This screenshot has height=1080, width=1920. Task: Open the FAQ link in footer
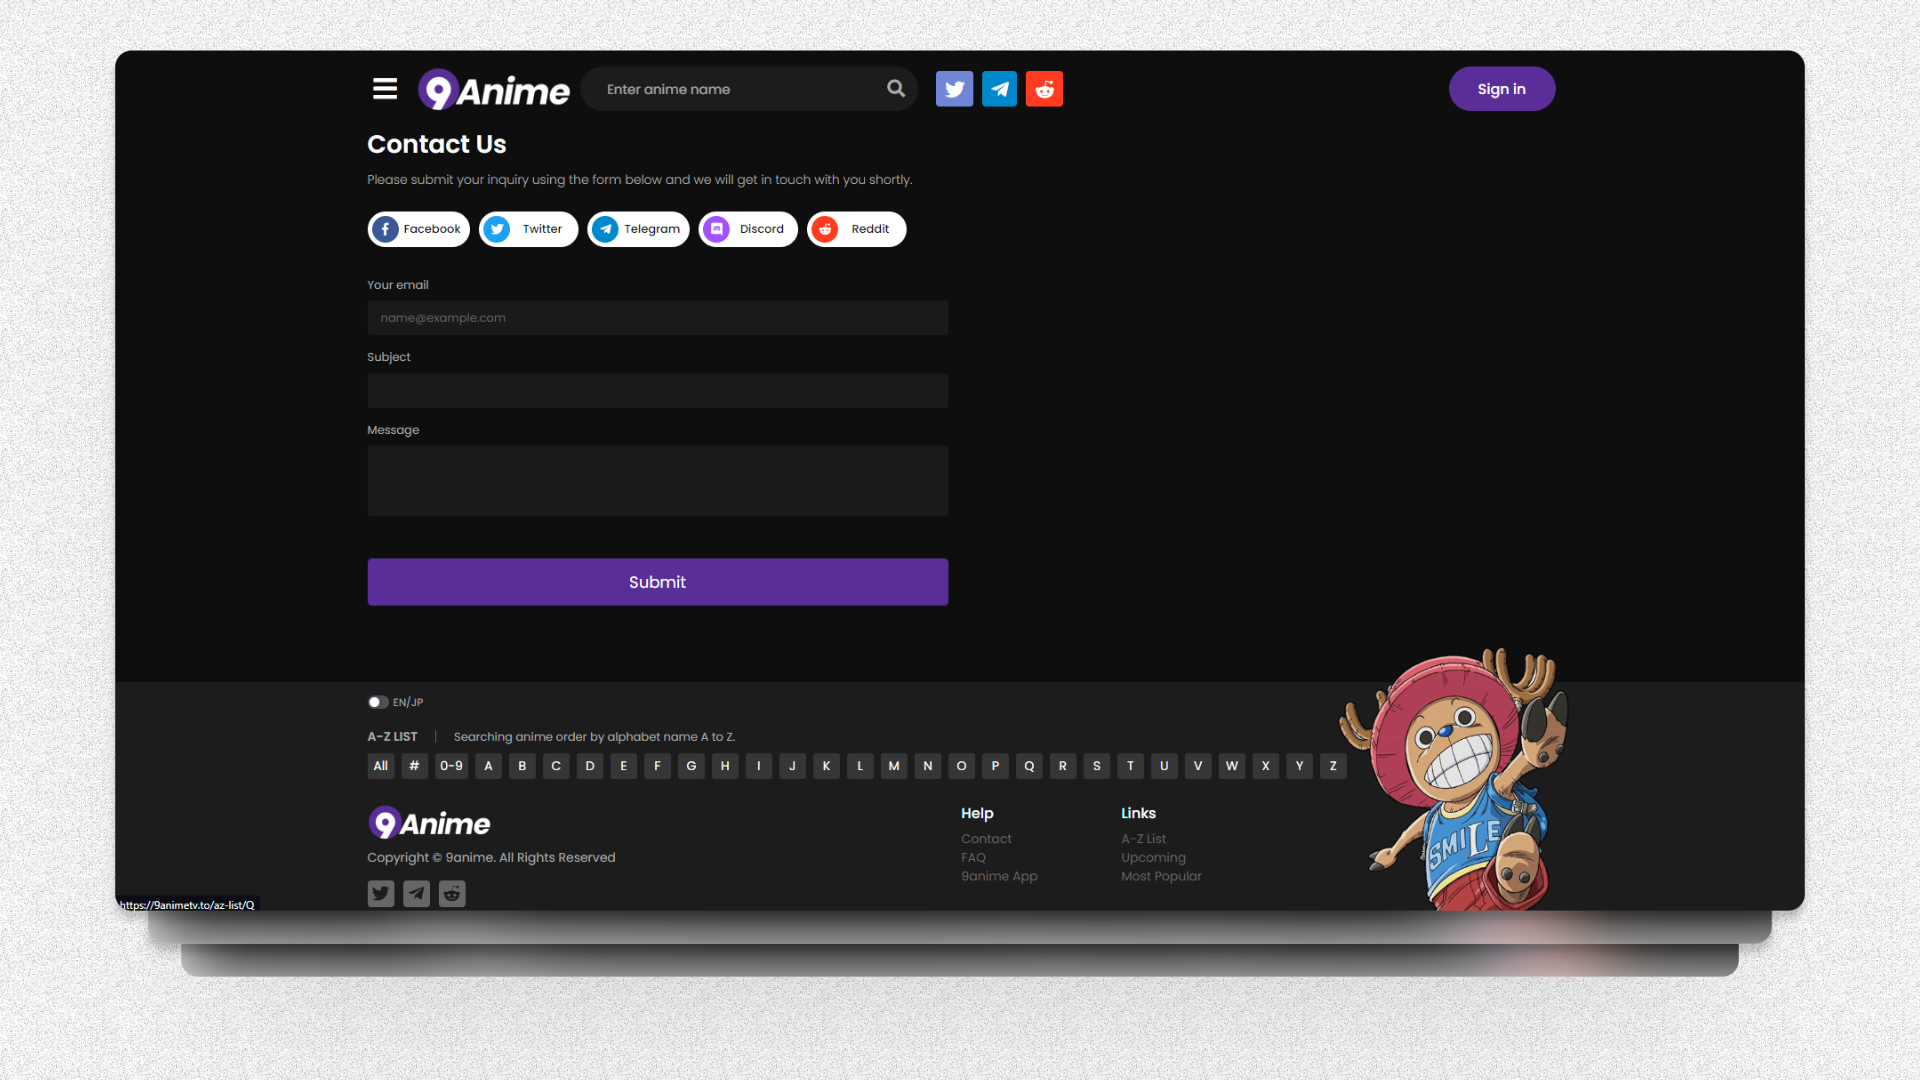click(973, 857)
